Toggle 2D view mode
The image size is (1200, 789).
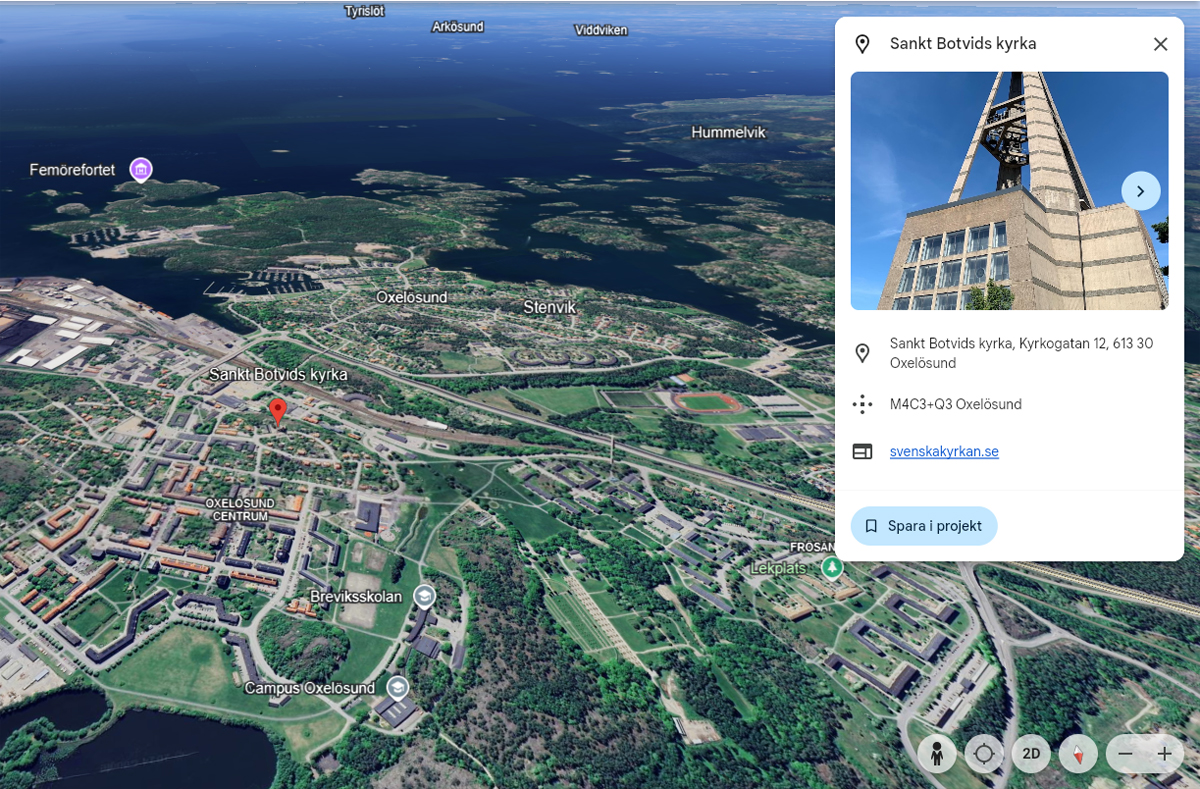coord(1031,753)
